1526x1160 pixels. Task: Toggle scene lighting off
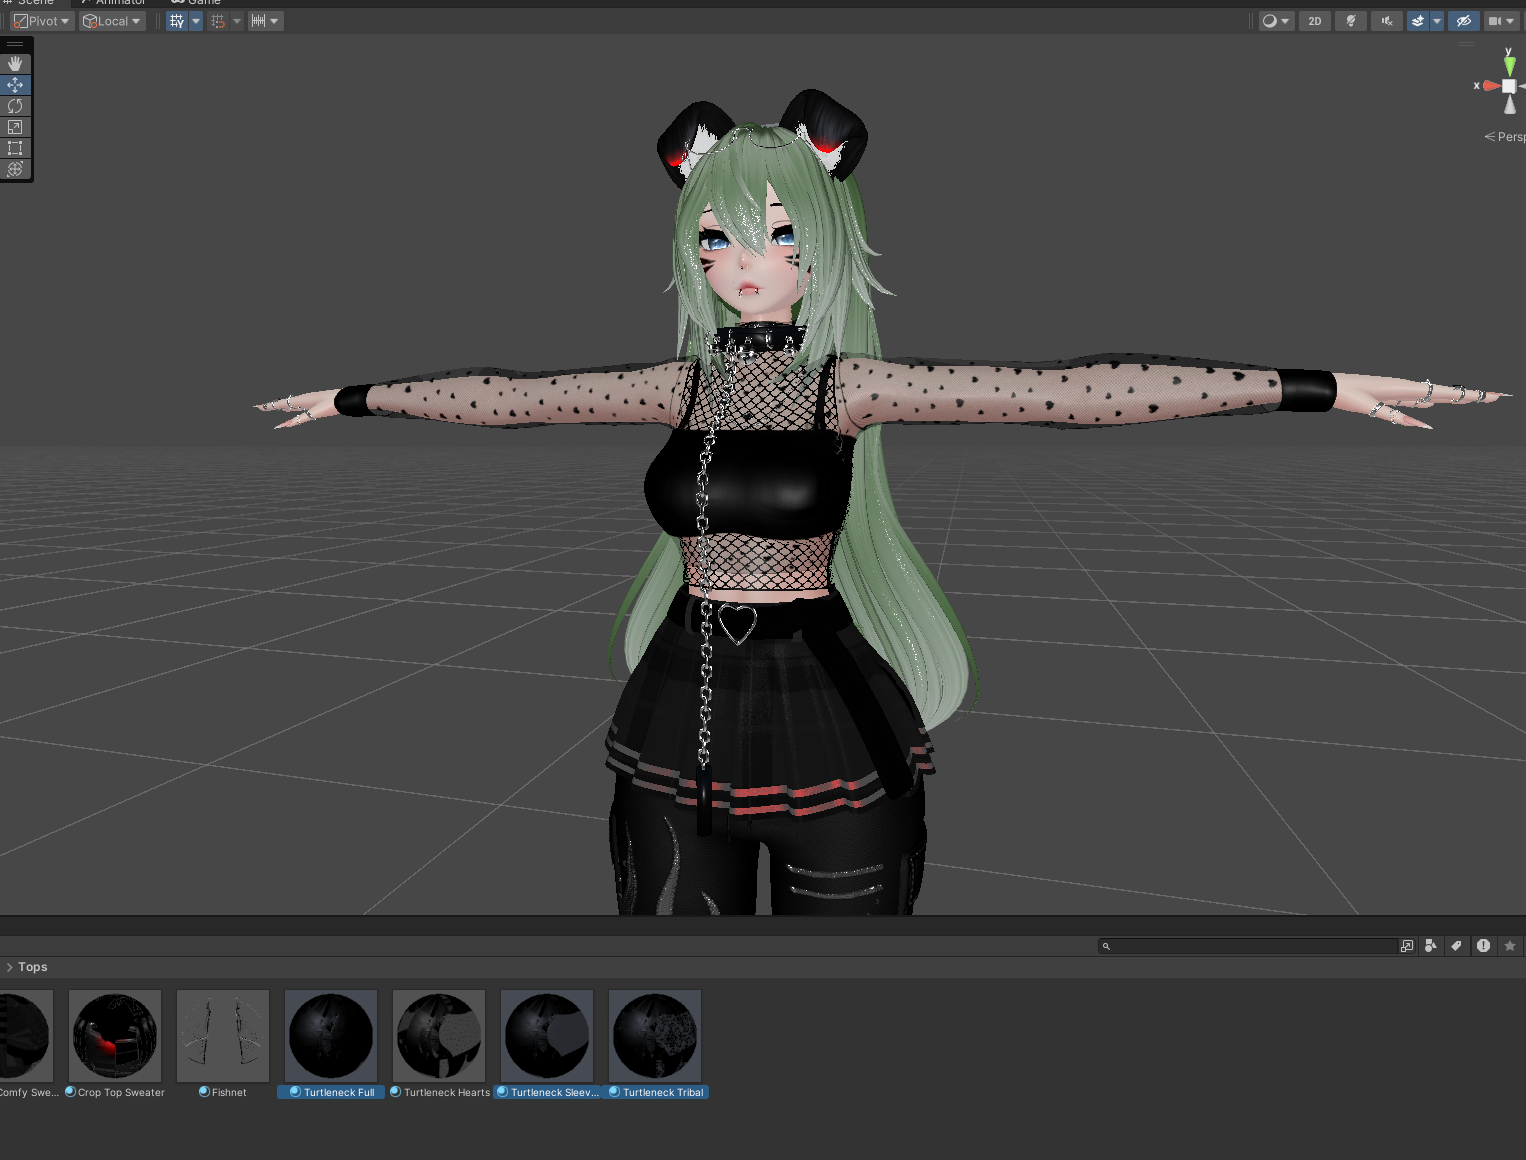tap(1351, 21)
